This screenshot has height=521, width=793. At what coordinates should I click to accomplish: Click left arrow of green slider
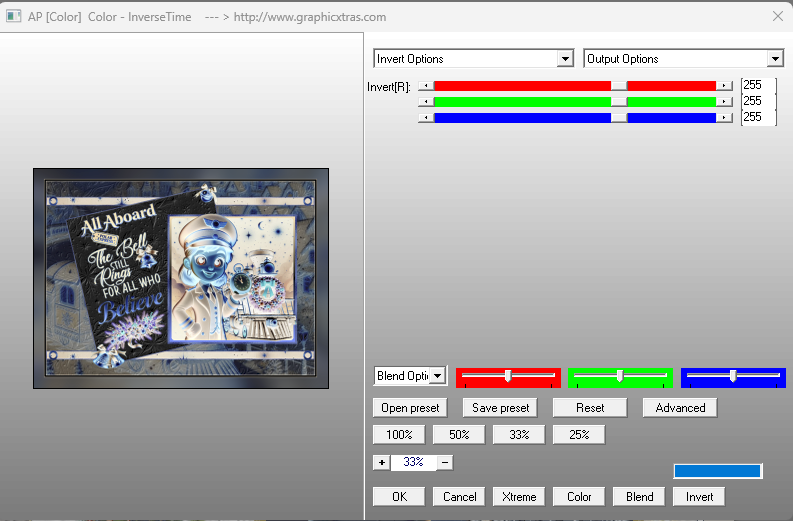pyautogui.click(x=426, y=101)
